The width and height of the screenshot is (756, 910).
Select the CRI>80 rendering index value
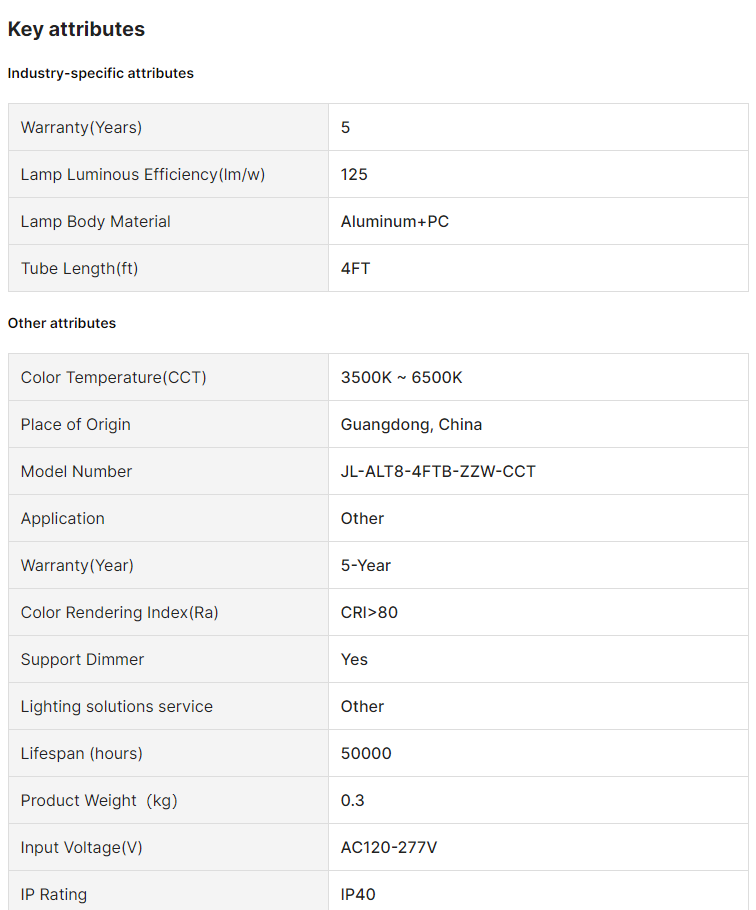point(369,612)
